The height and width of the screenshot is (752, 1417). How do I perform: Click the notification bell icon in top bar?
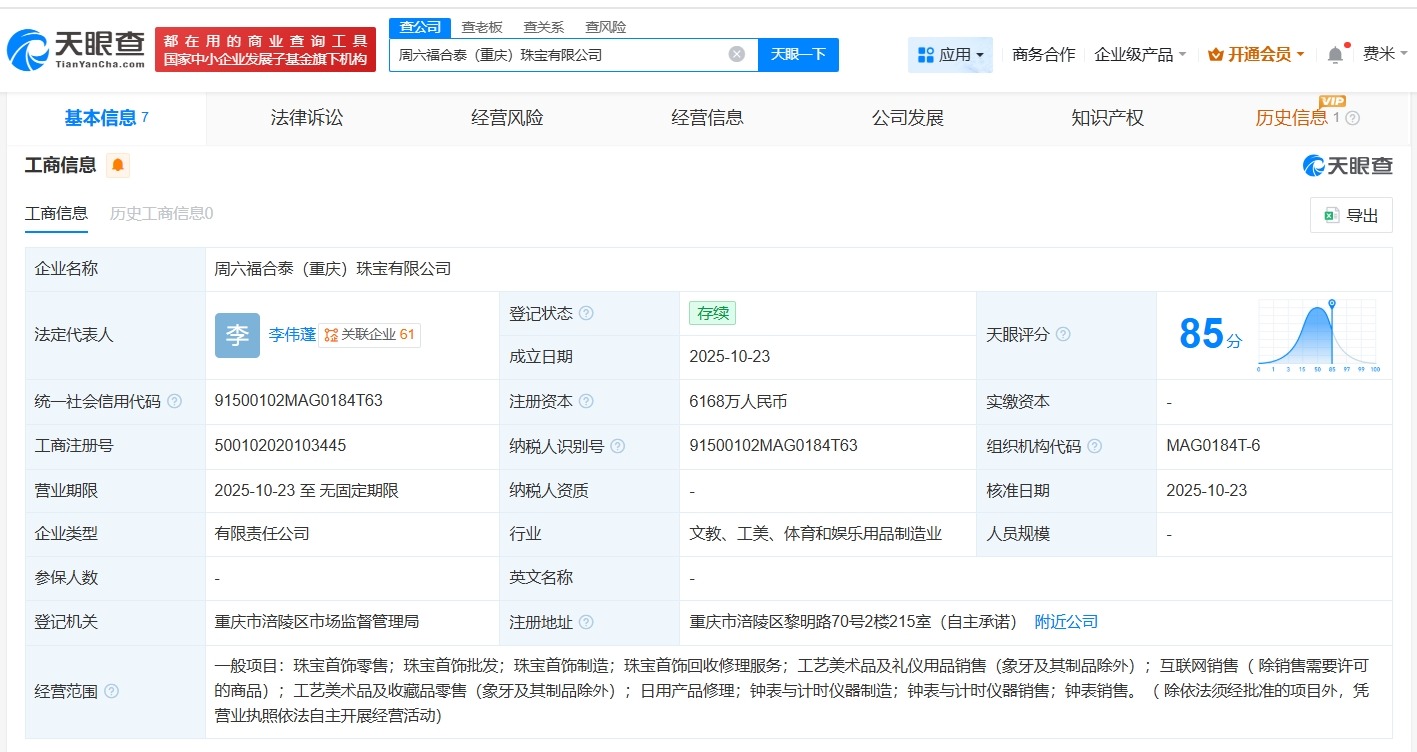point(1333,54)
